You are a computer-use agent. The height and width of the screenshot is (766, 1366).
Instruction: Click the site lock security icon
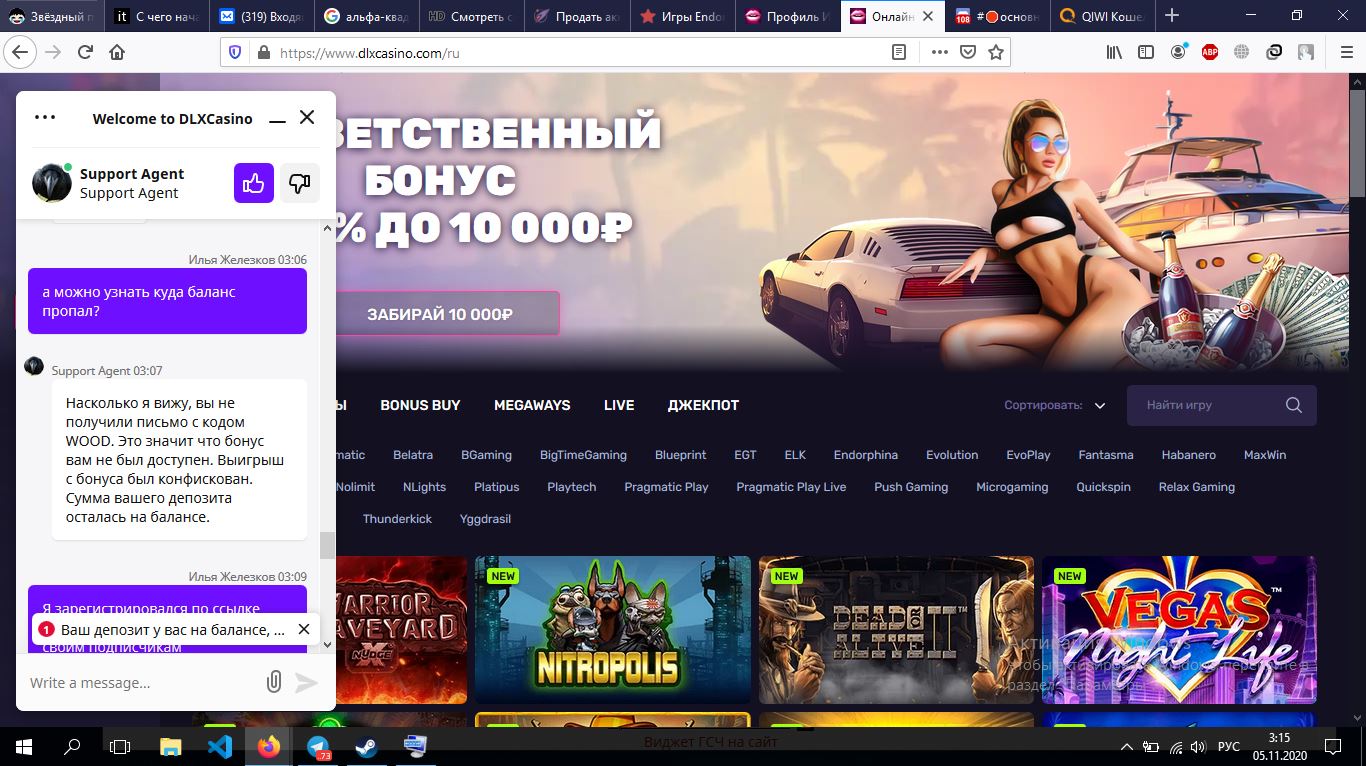click(x=263, y=52)
